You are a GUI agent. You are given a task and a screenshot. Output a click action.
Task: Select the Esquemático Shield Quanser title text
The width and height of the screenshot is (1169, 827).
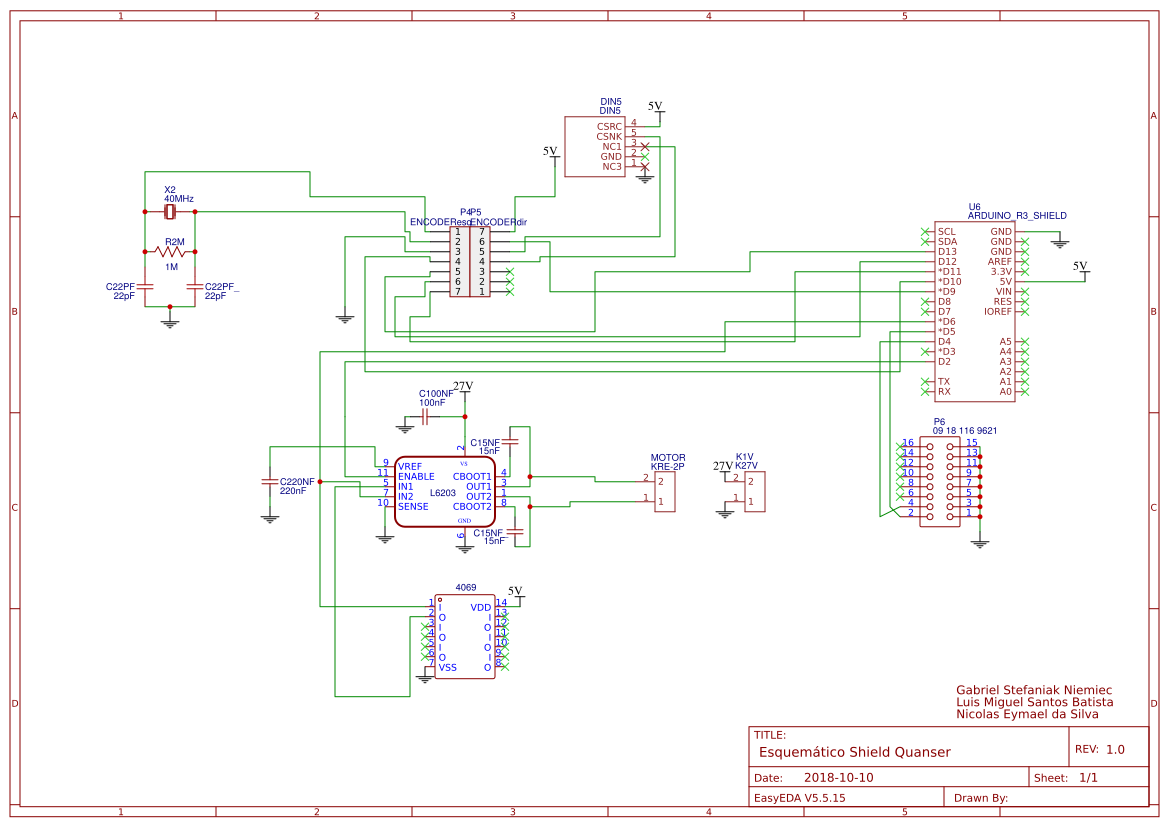click(852, 750)
